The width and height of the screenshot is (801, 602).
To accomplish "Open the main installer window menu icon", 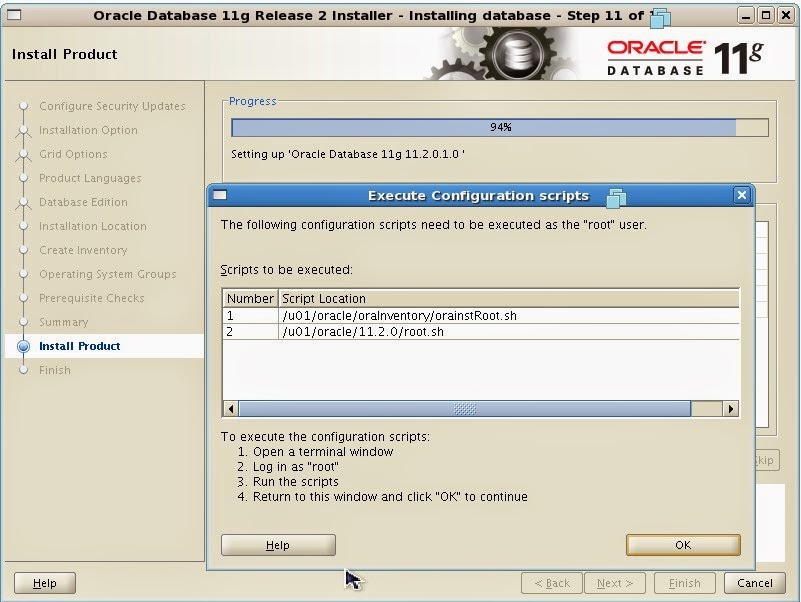I will (x=14, y=15).
